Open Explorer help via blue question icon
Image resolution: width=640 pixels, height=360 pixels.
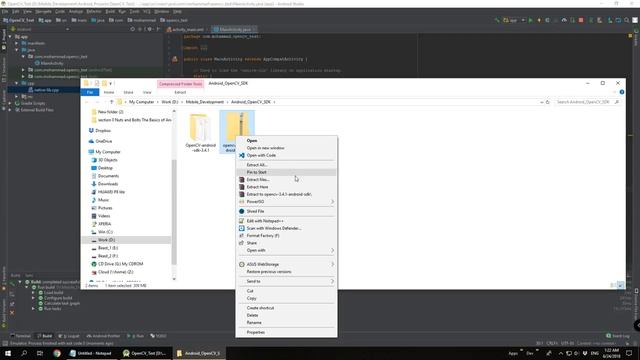622,92
